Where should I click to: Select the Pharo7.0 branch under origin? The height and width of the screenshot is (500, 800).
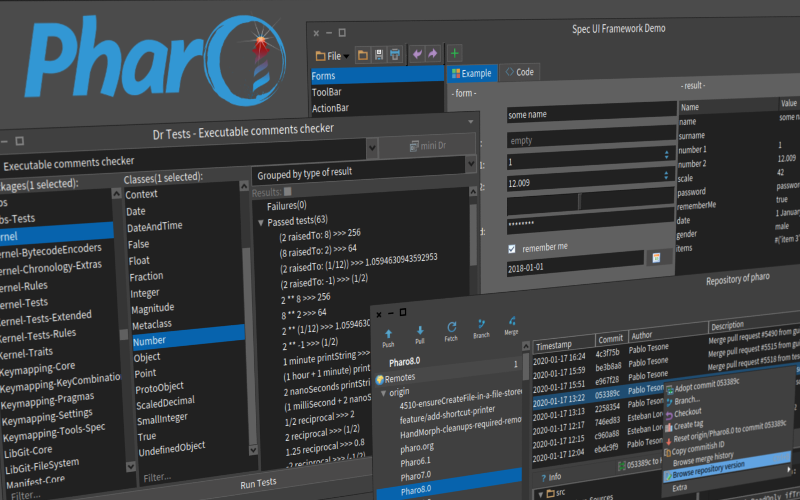(x=415, y=476)
